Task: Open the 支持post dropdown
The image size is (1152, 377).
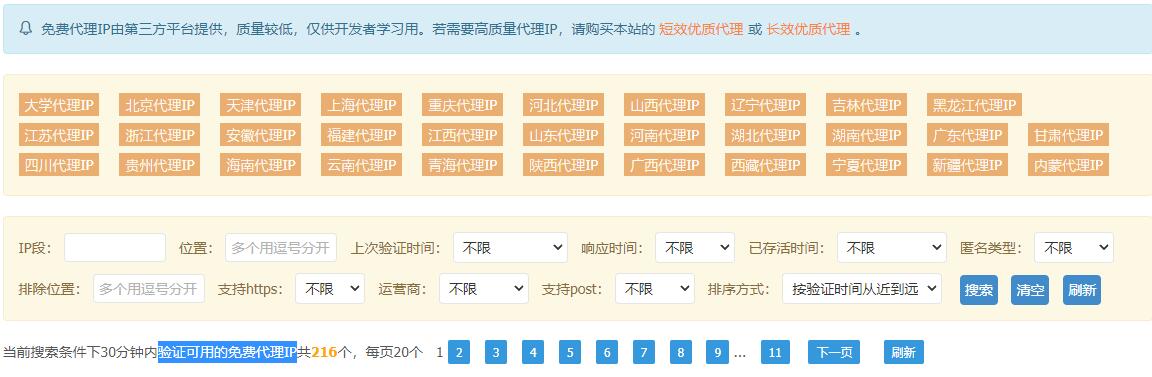Action: point(655,289)
